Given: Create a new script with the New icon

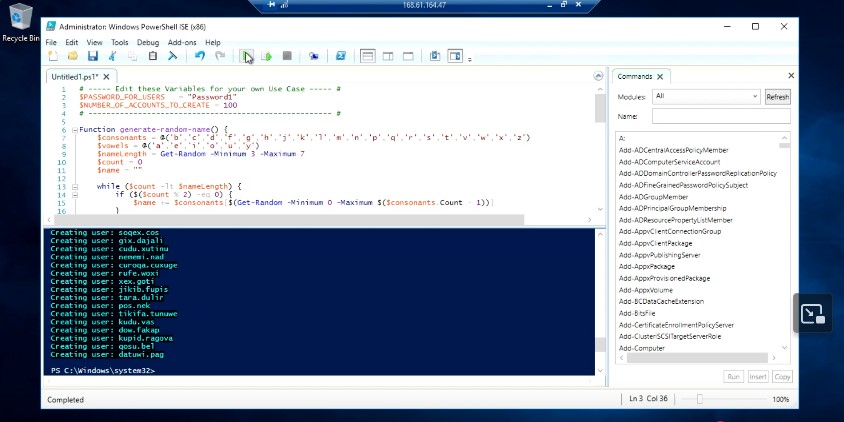Looking at the screenshot, I should pyautogui.click(x=53, y=56).
